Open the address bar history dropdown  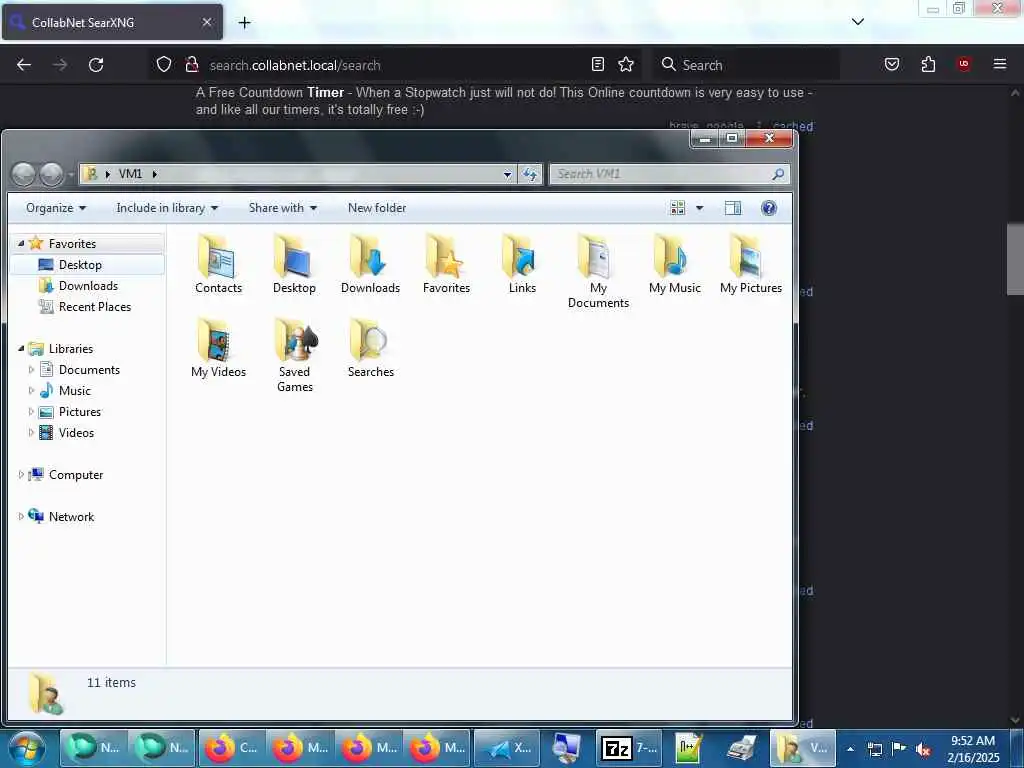pyautogui.click(x=507, y=174)
